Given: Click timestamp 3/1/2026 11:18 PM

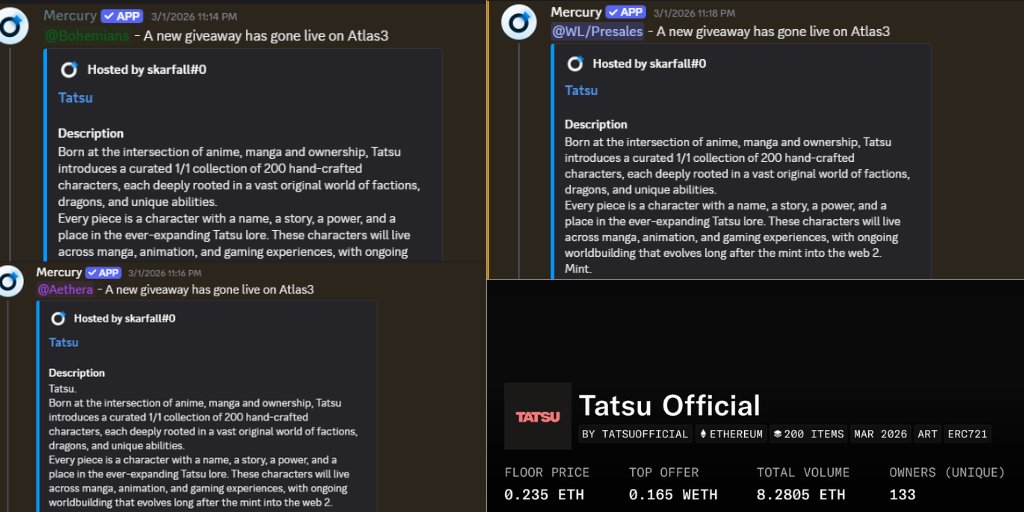Looking at the screenshot, I should coord(694,13).
